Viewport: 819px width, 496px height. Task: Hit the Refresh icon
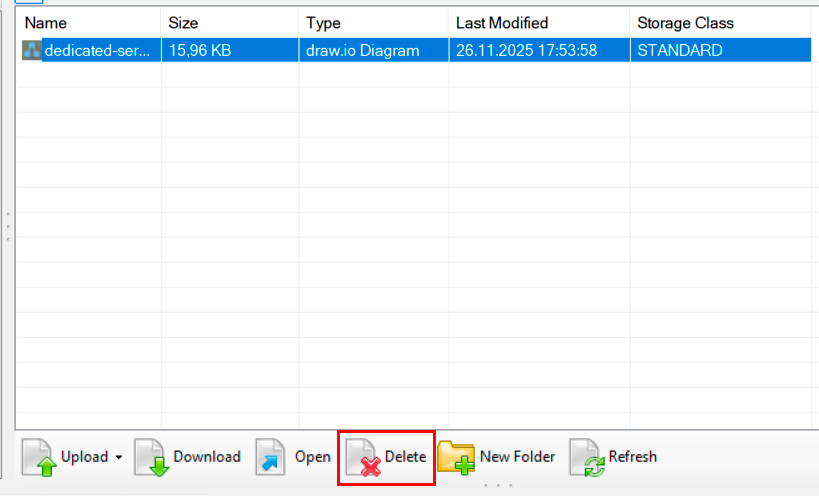[x=586, y=457]
